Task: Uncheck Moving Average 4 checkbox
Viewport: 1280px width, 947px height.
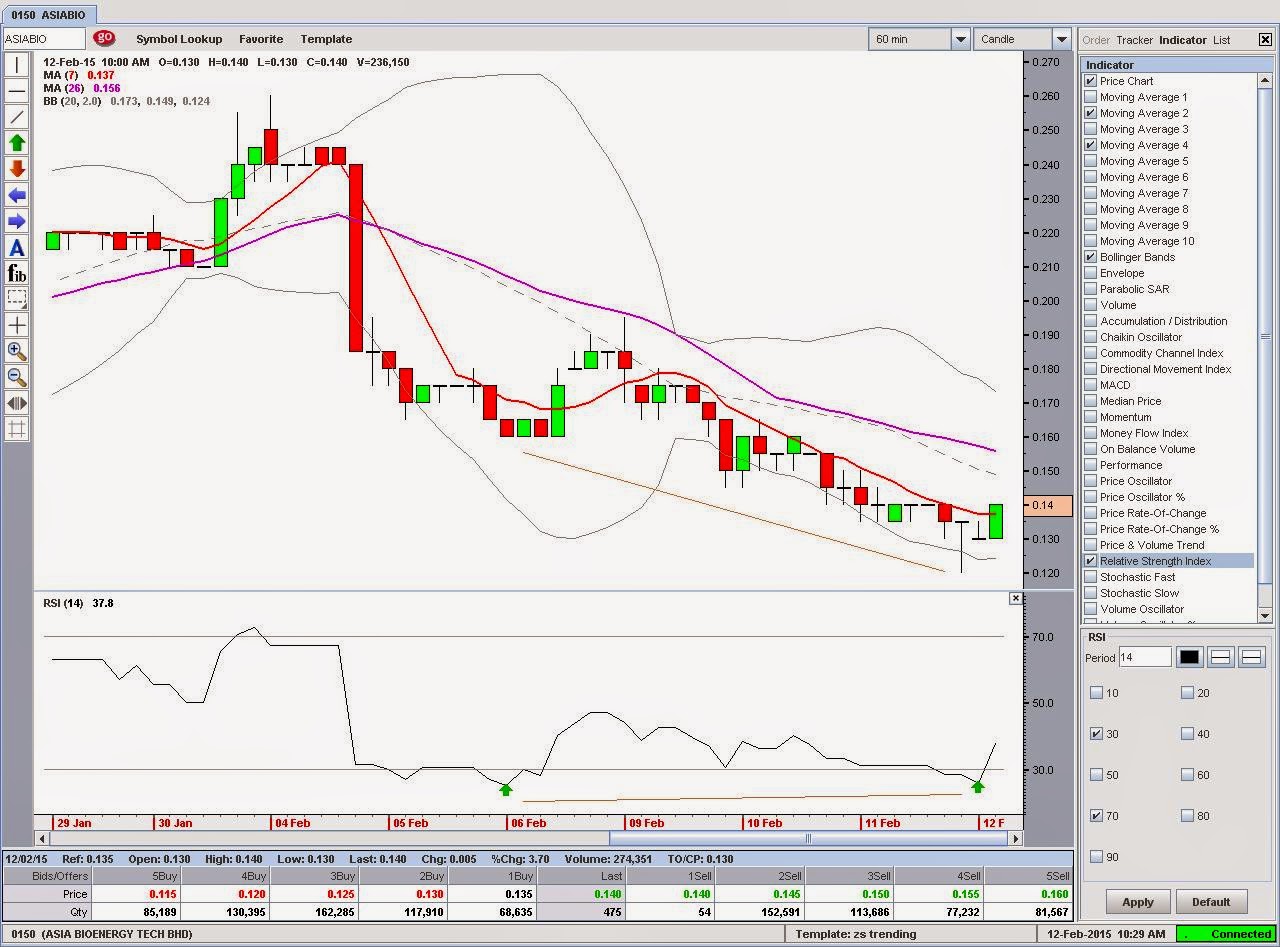Action: click(1091, 145)
